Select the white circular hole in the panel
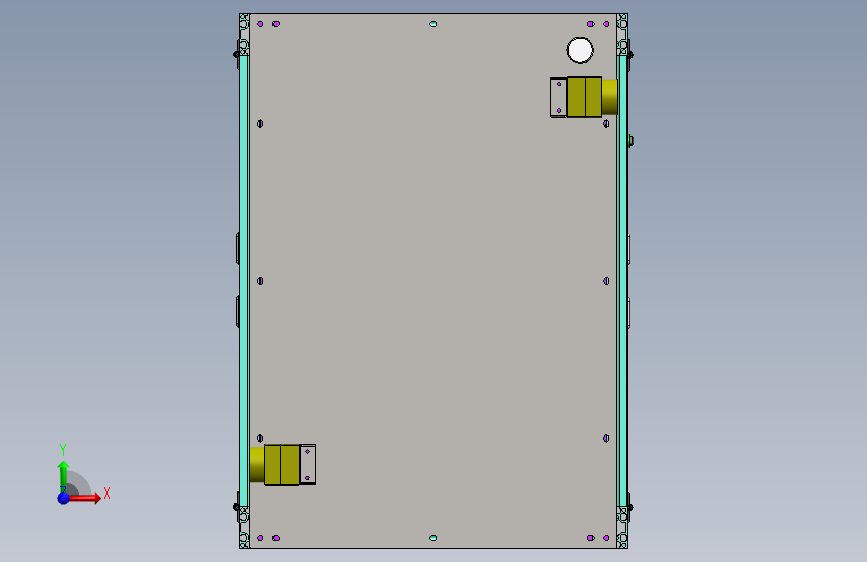Image resolution: width=867 pixels, height=562 pixels. click(x=580, y=50)
